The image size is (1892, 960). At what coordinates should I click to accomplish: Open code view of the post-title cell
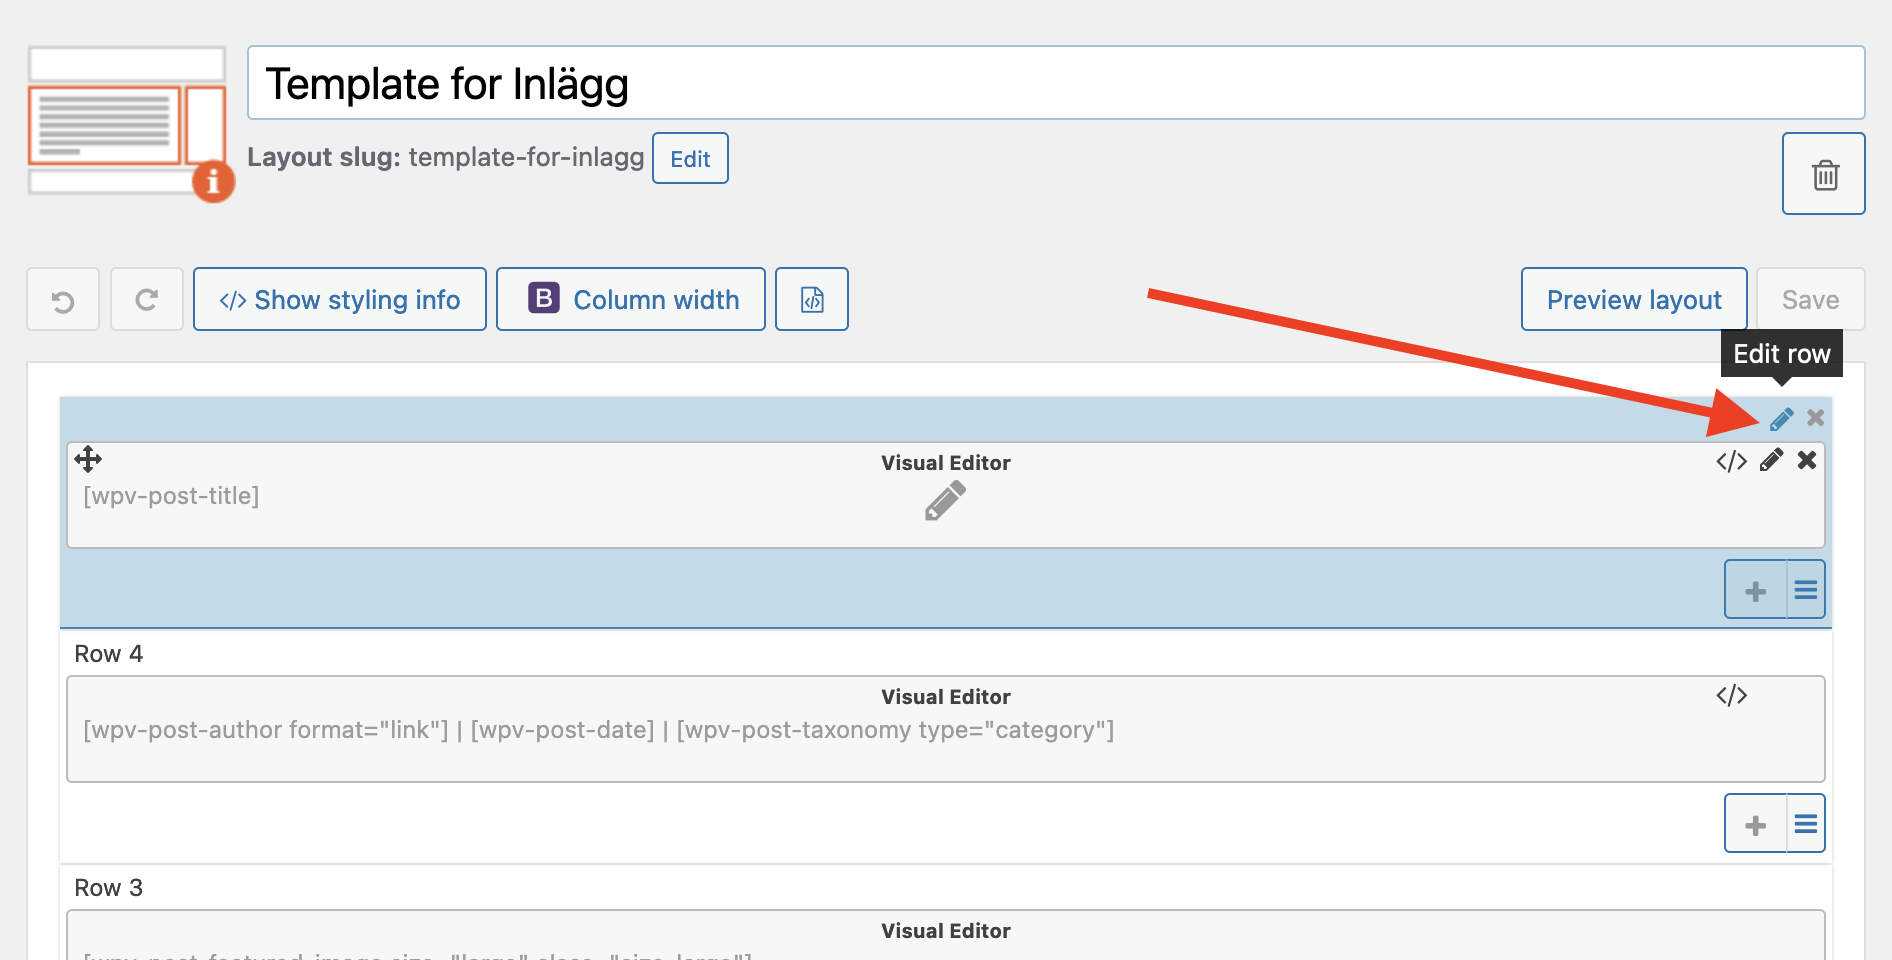coord(1732,461)
